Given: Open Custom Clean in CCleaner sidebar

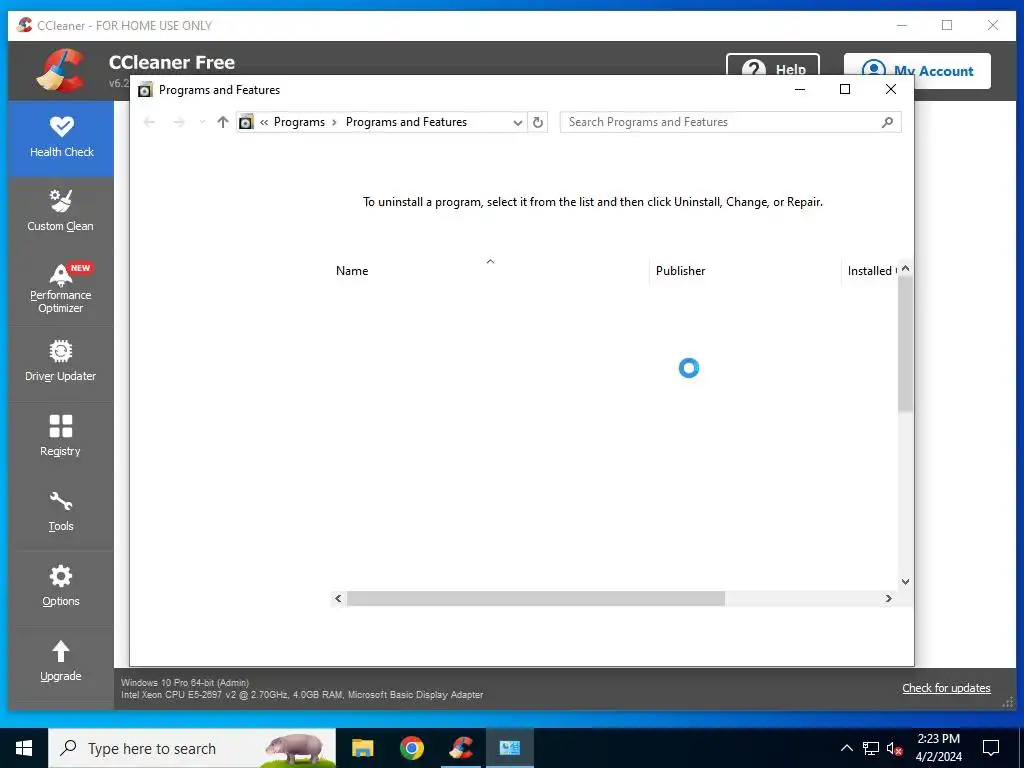Looking at the screenshot, I should [61, 212].
